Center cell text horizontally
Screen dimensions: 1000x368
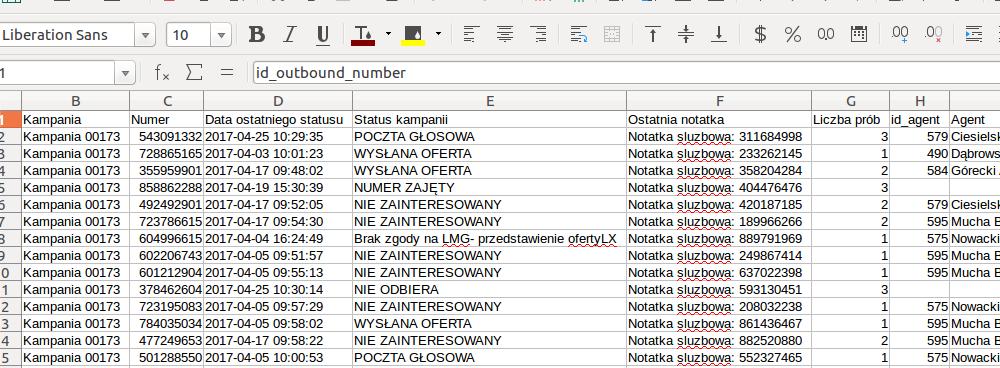[x=505, y=34]
